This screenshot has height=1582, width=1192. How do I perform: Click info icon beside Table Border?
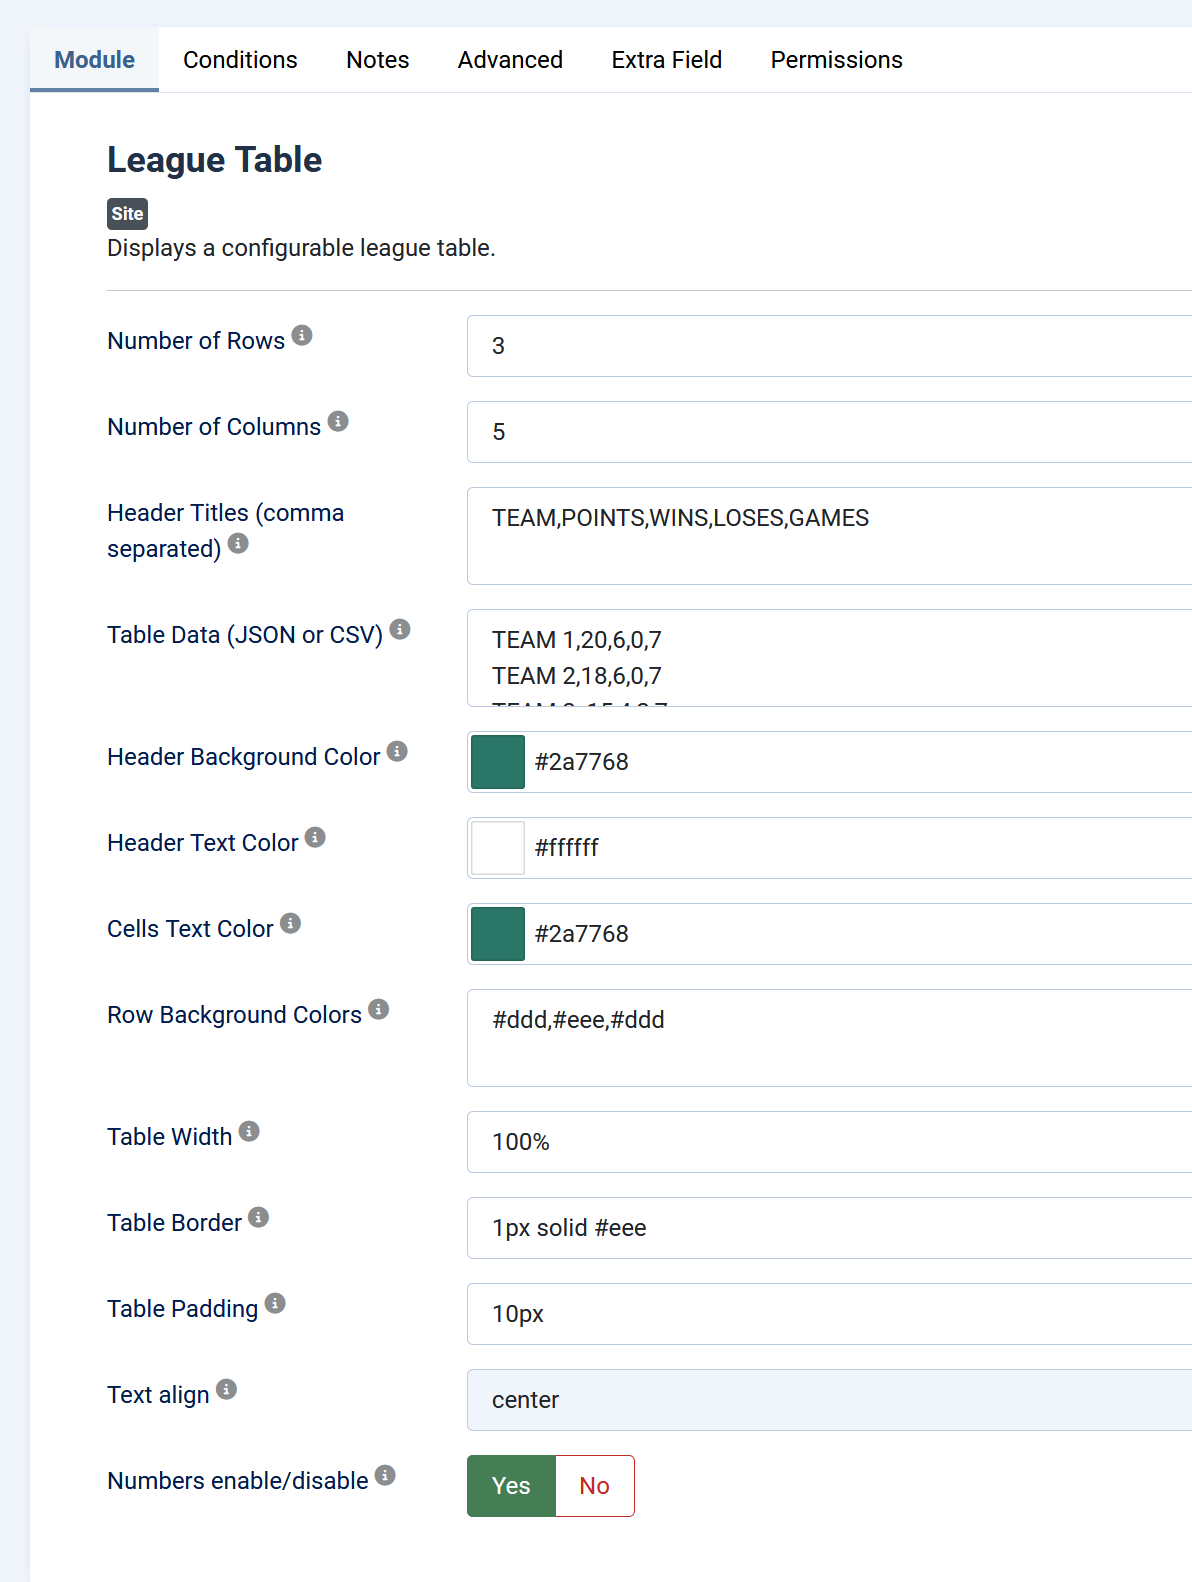pyautogui.click(x=258, y=1217)
